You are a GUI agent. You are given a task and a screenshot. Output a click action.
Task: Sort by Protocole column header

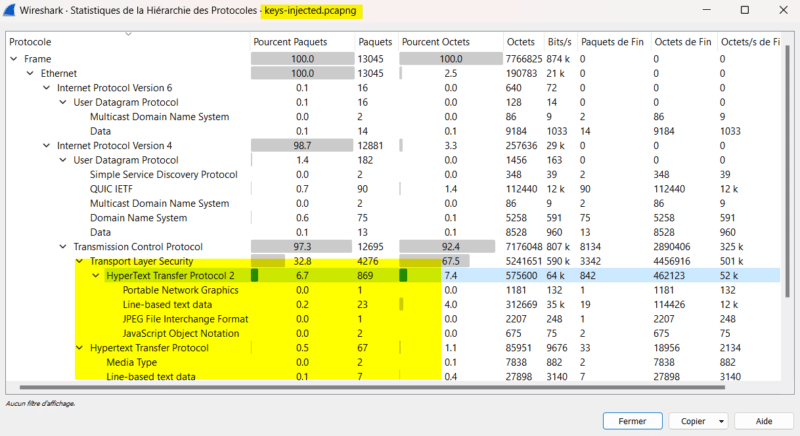pos(128,42)
